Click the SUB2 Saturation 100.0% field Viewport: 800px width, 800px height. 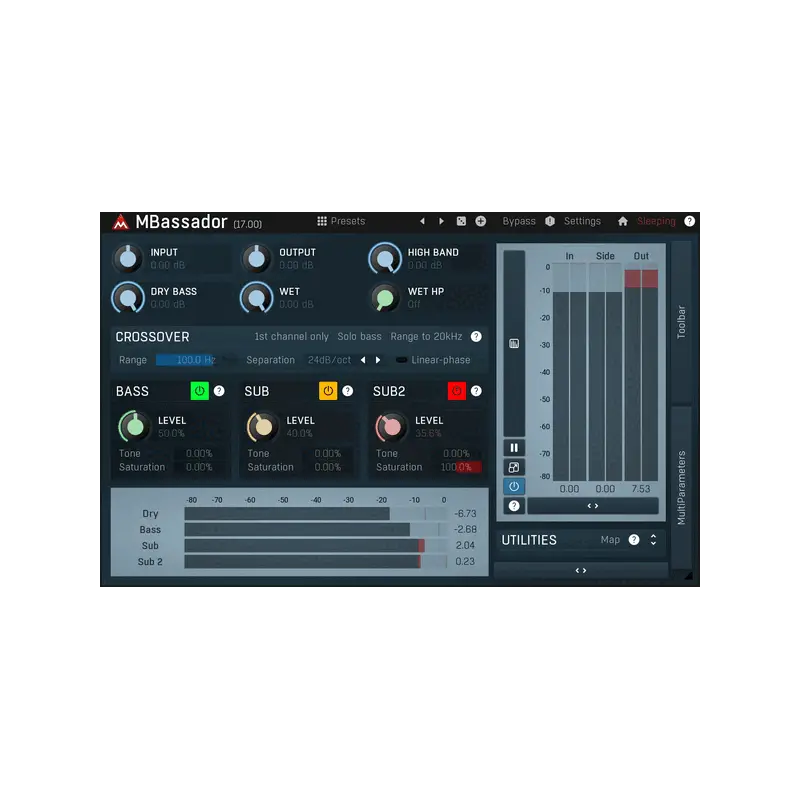click(456, 467)
